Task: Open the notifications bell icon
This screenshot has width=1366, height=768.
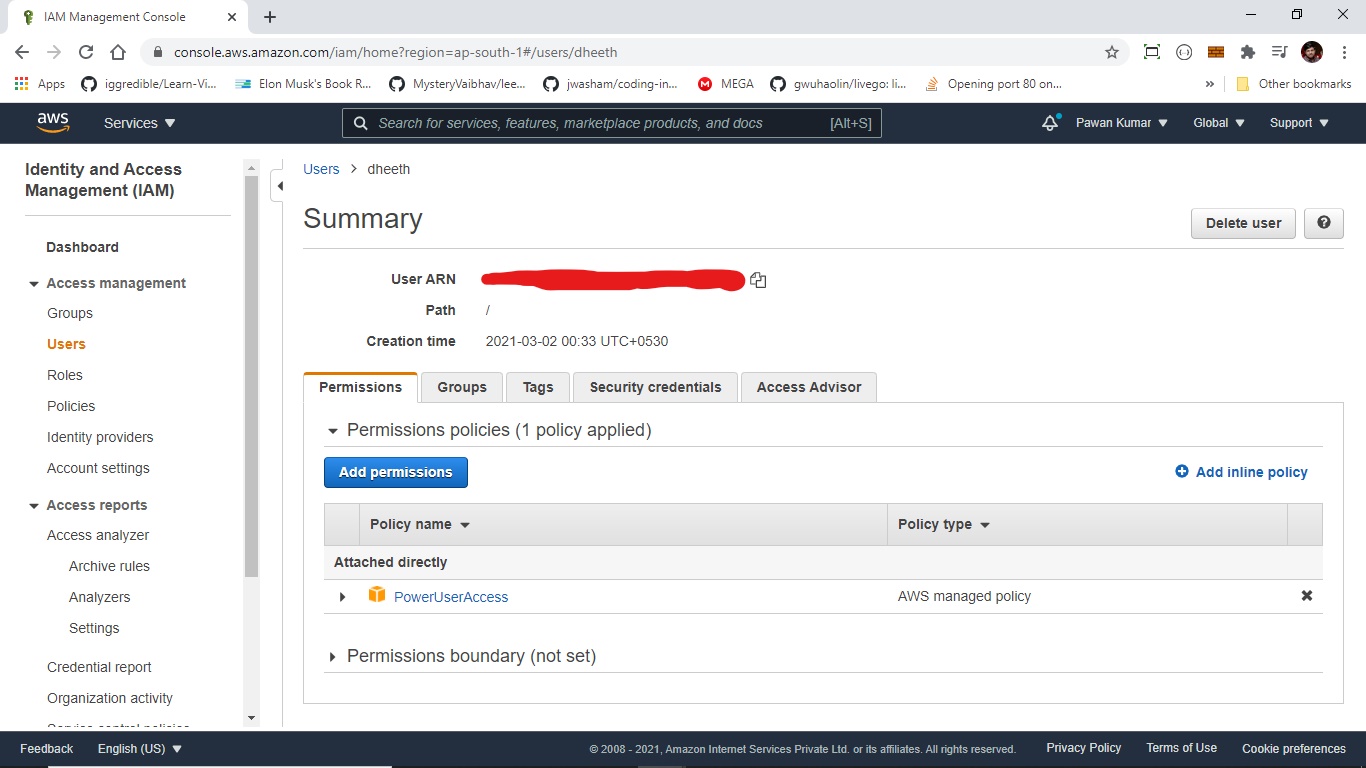Action: [1050, 122]
